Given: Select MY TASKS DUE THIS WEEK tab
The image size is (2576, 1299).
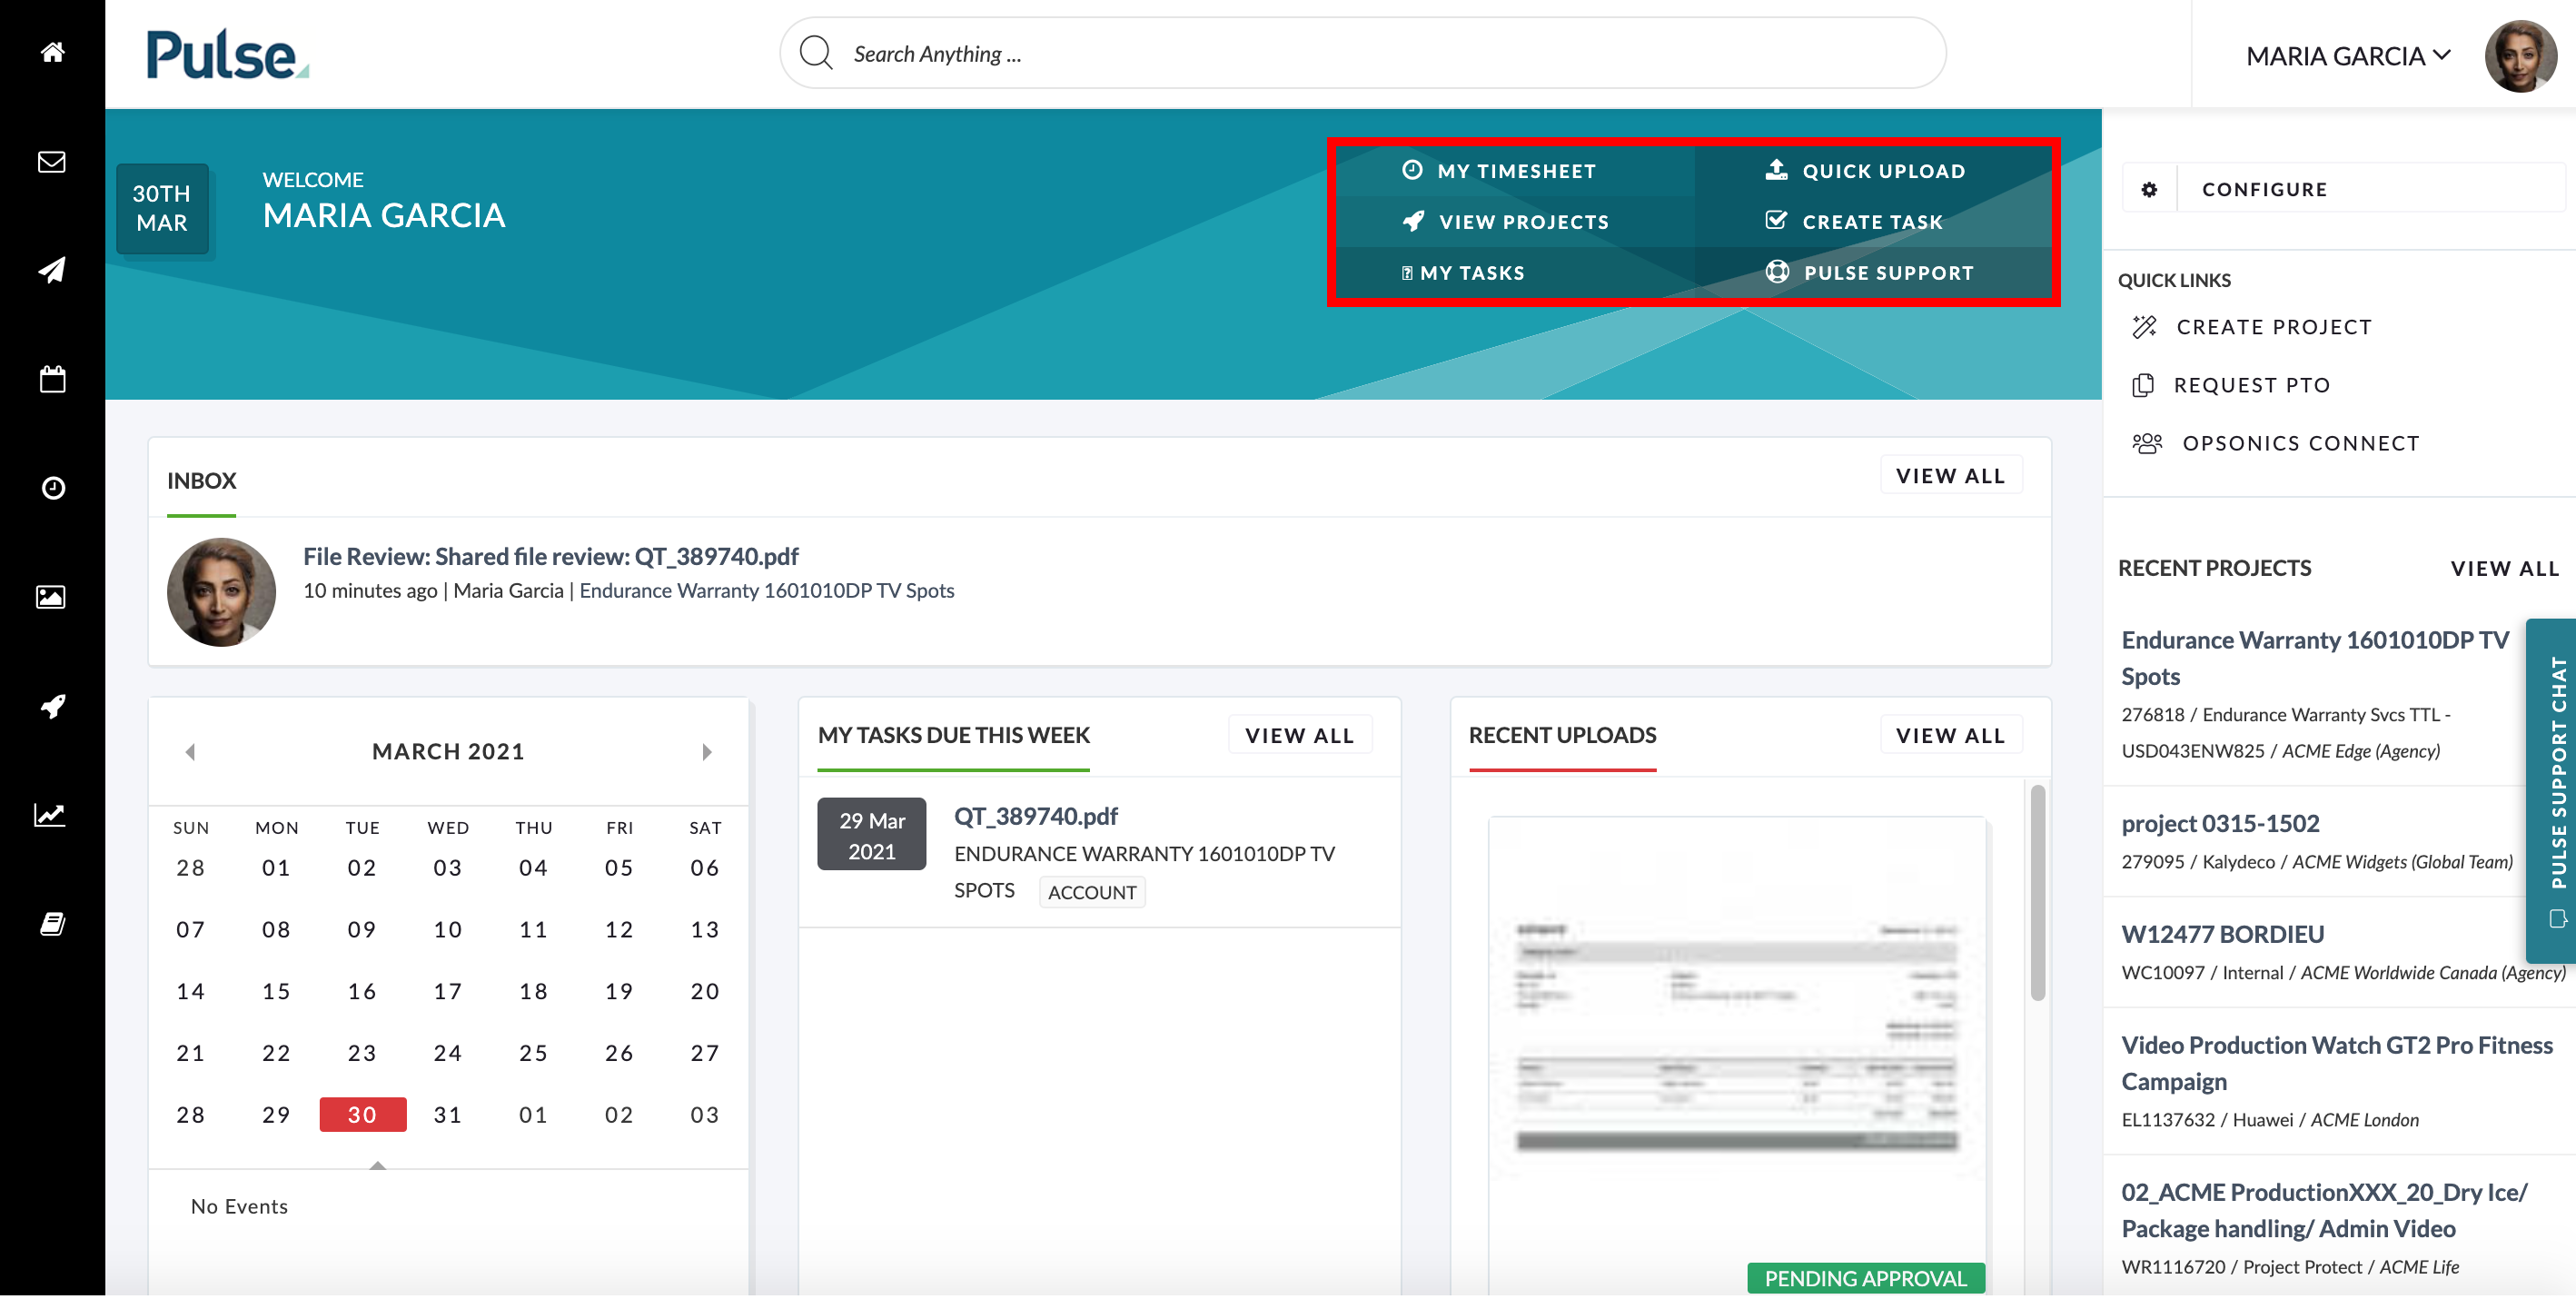Looking at the screenshot, I should tap(953, 735).
